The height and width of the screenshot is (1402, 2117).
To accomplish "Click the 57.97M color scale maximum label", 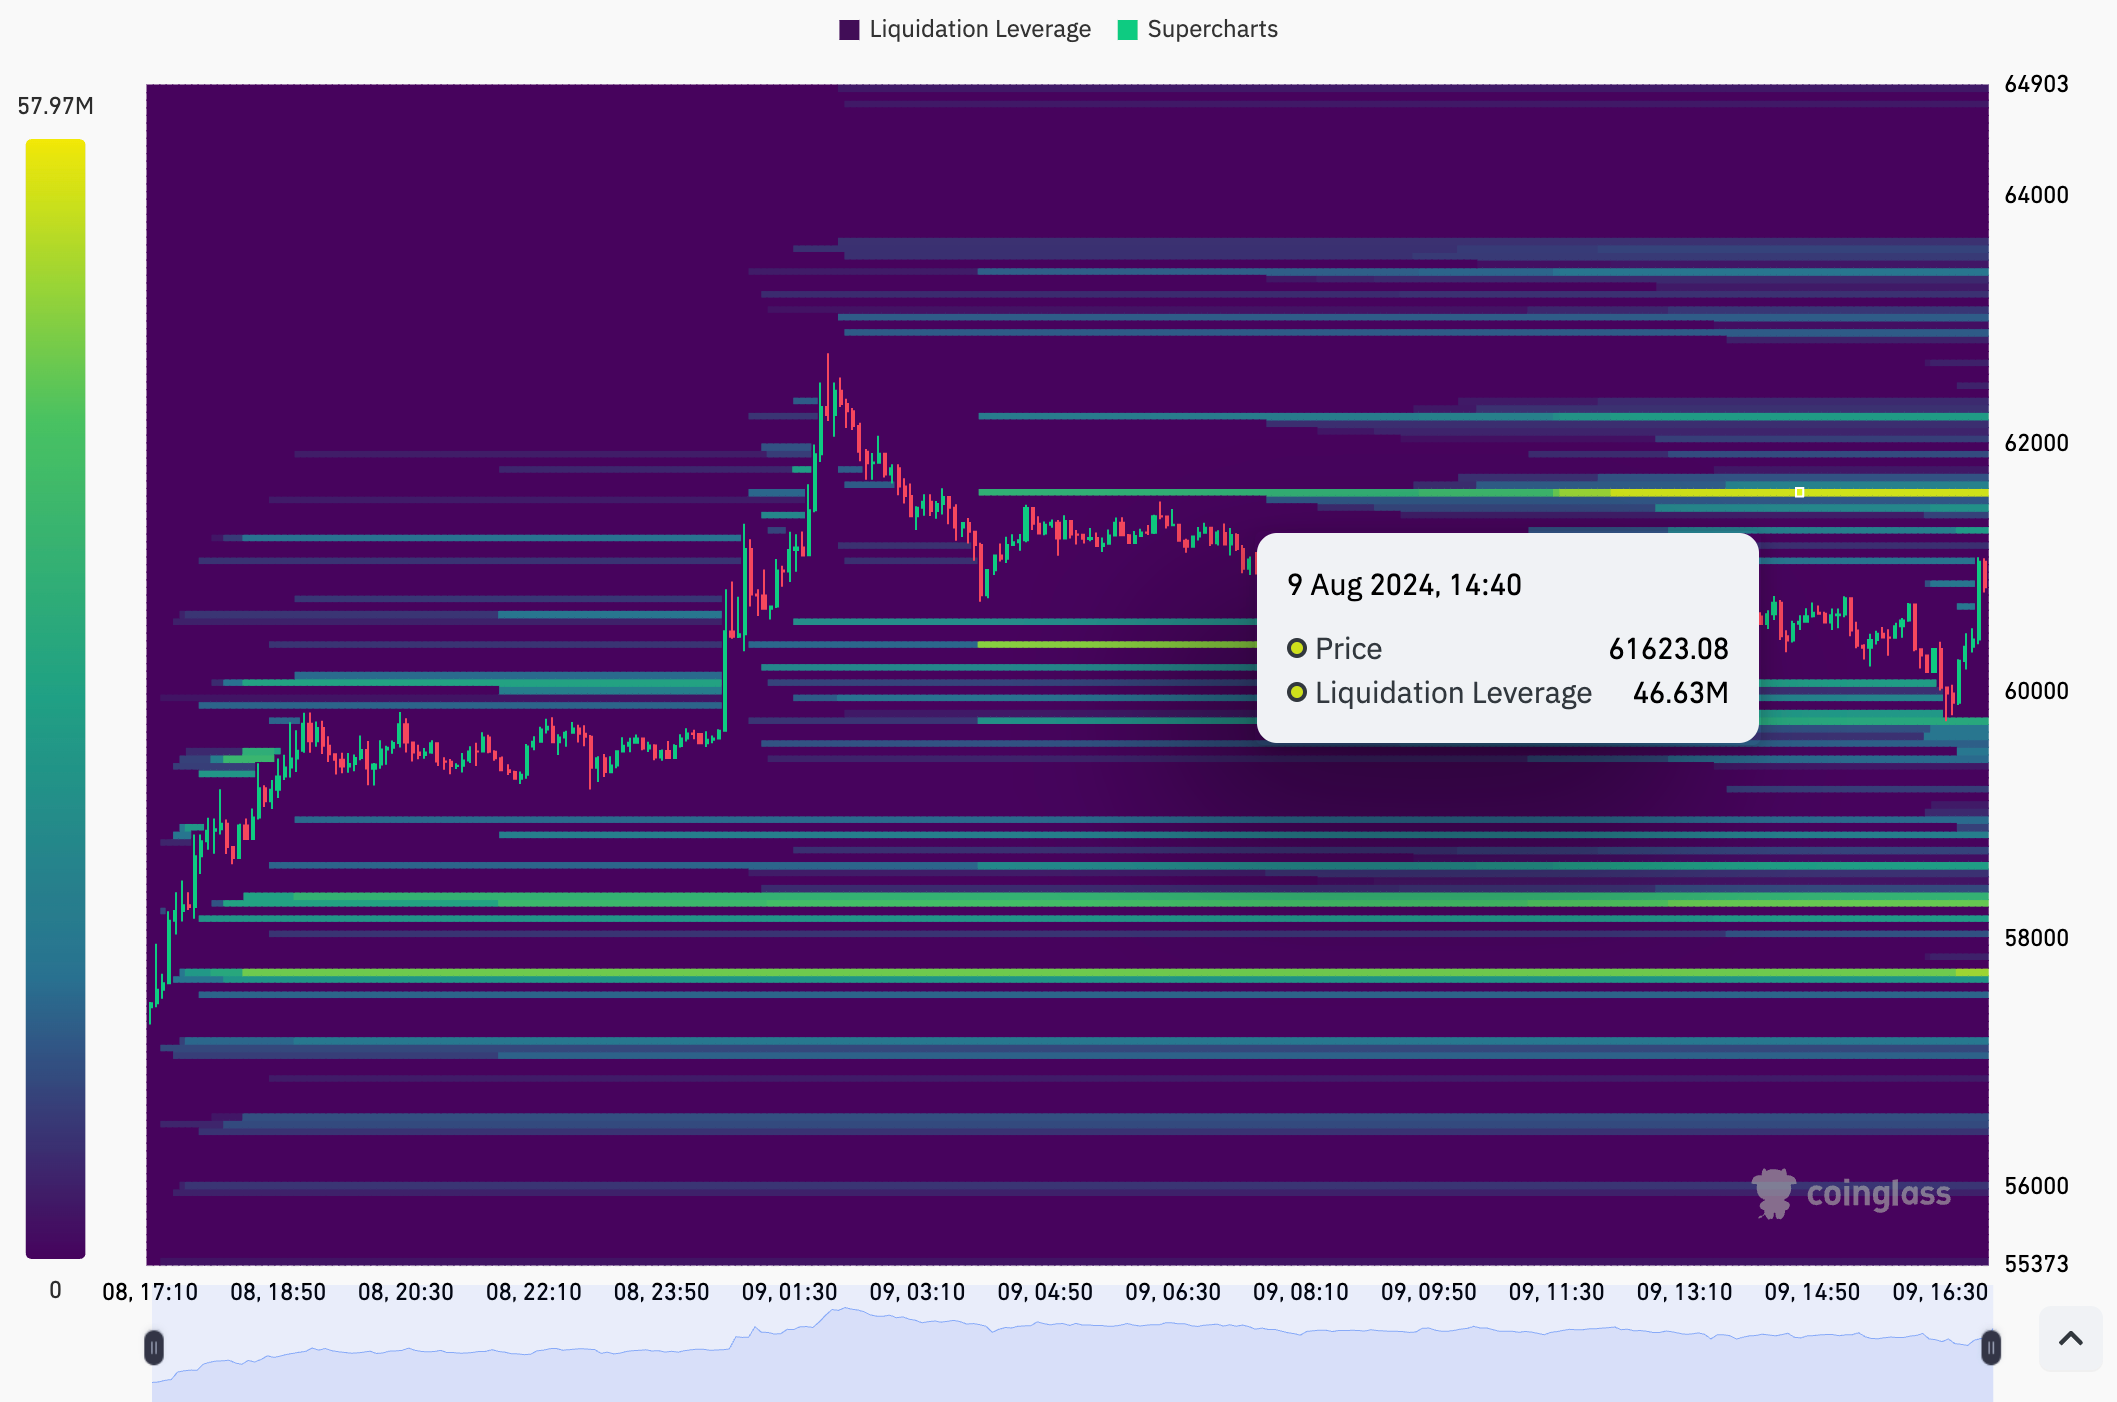I will click(55, 106).
